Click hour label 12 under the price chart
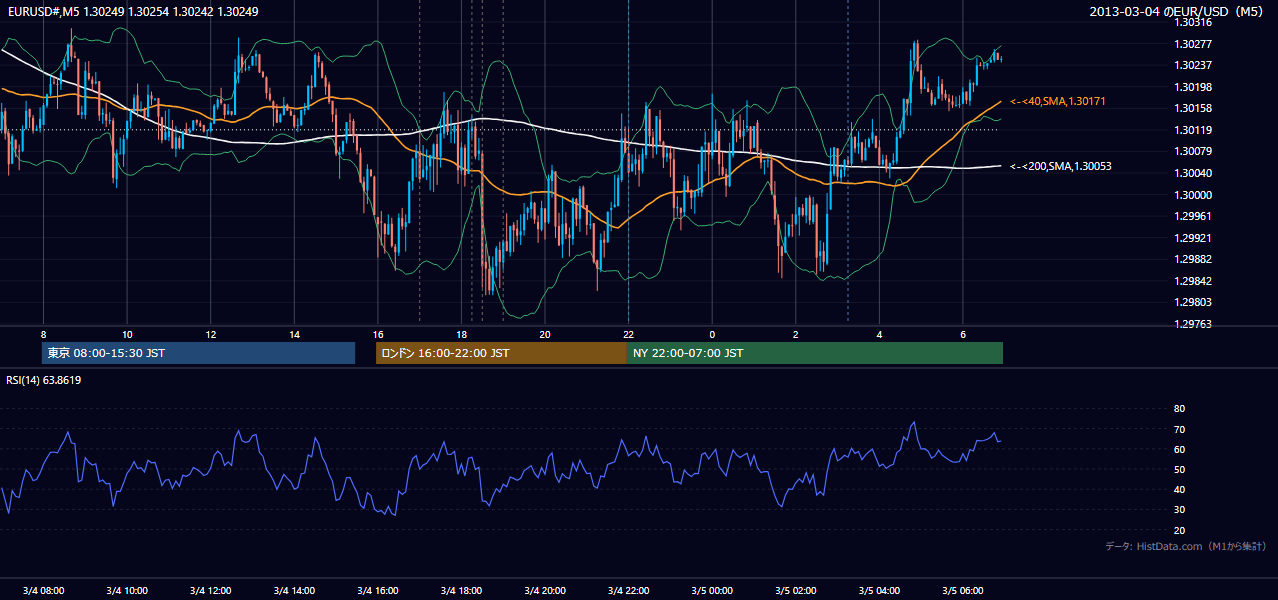Screen dimensions: 1278x600 point(210,334)
